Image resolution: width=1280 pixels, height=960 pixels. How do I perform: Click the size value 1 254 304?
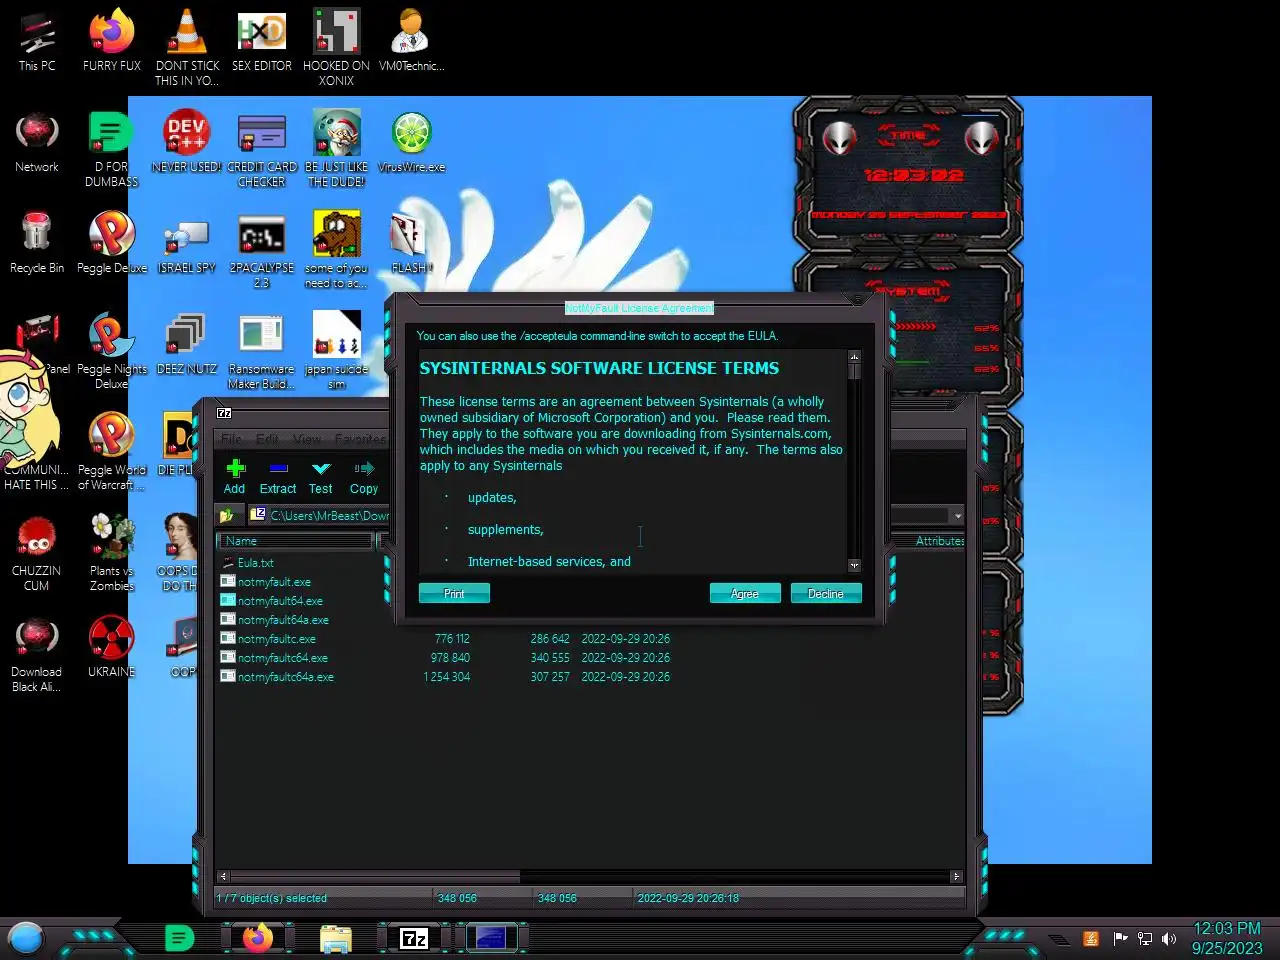pos(446,677)
